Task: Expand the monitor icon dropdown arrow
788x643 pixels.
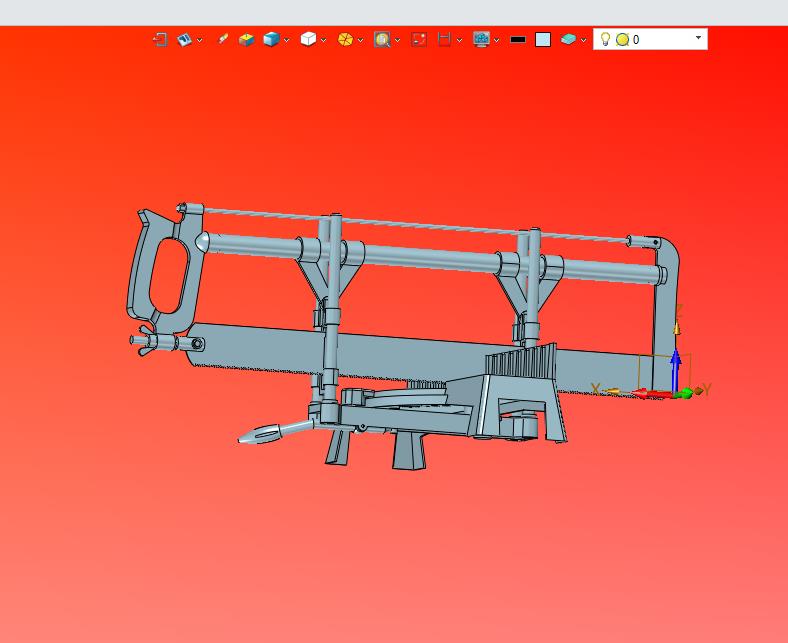Action: pyautogui.click(x=497, y=40)
